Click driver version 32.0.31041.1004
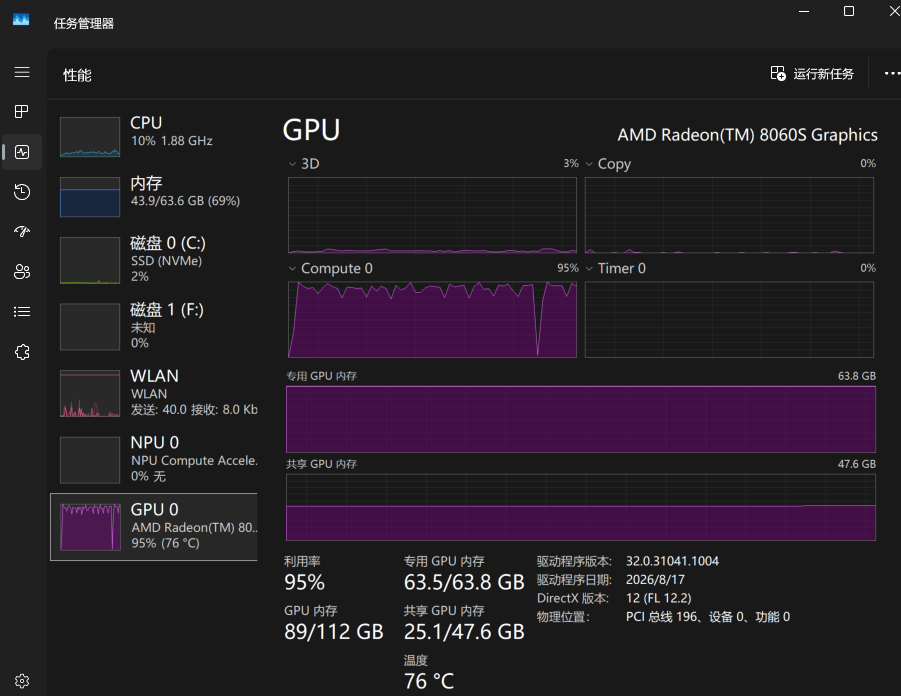Image resolution: width=901 pixels, height=696 pixels. pyautogui.click(x=672, y=561)
